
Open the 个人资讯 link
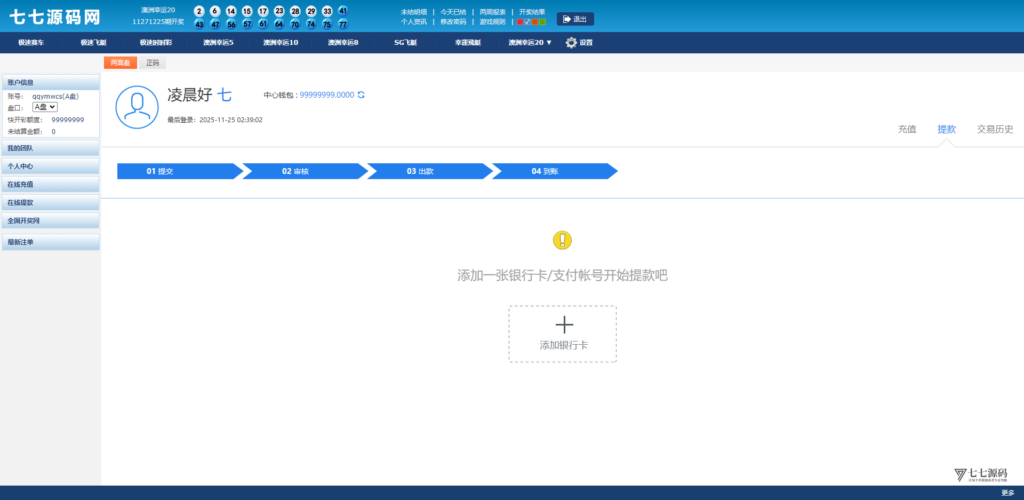[414, 22]
